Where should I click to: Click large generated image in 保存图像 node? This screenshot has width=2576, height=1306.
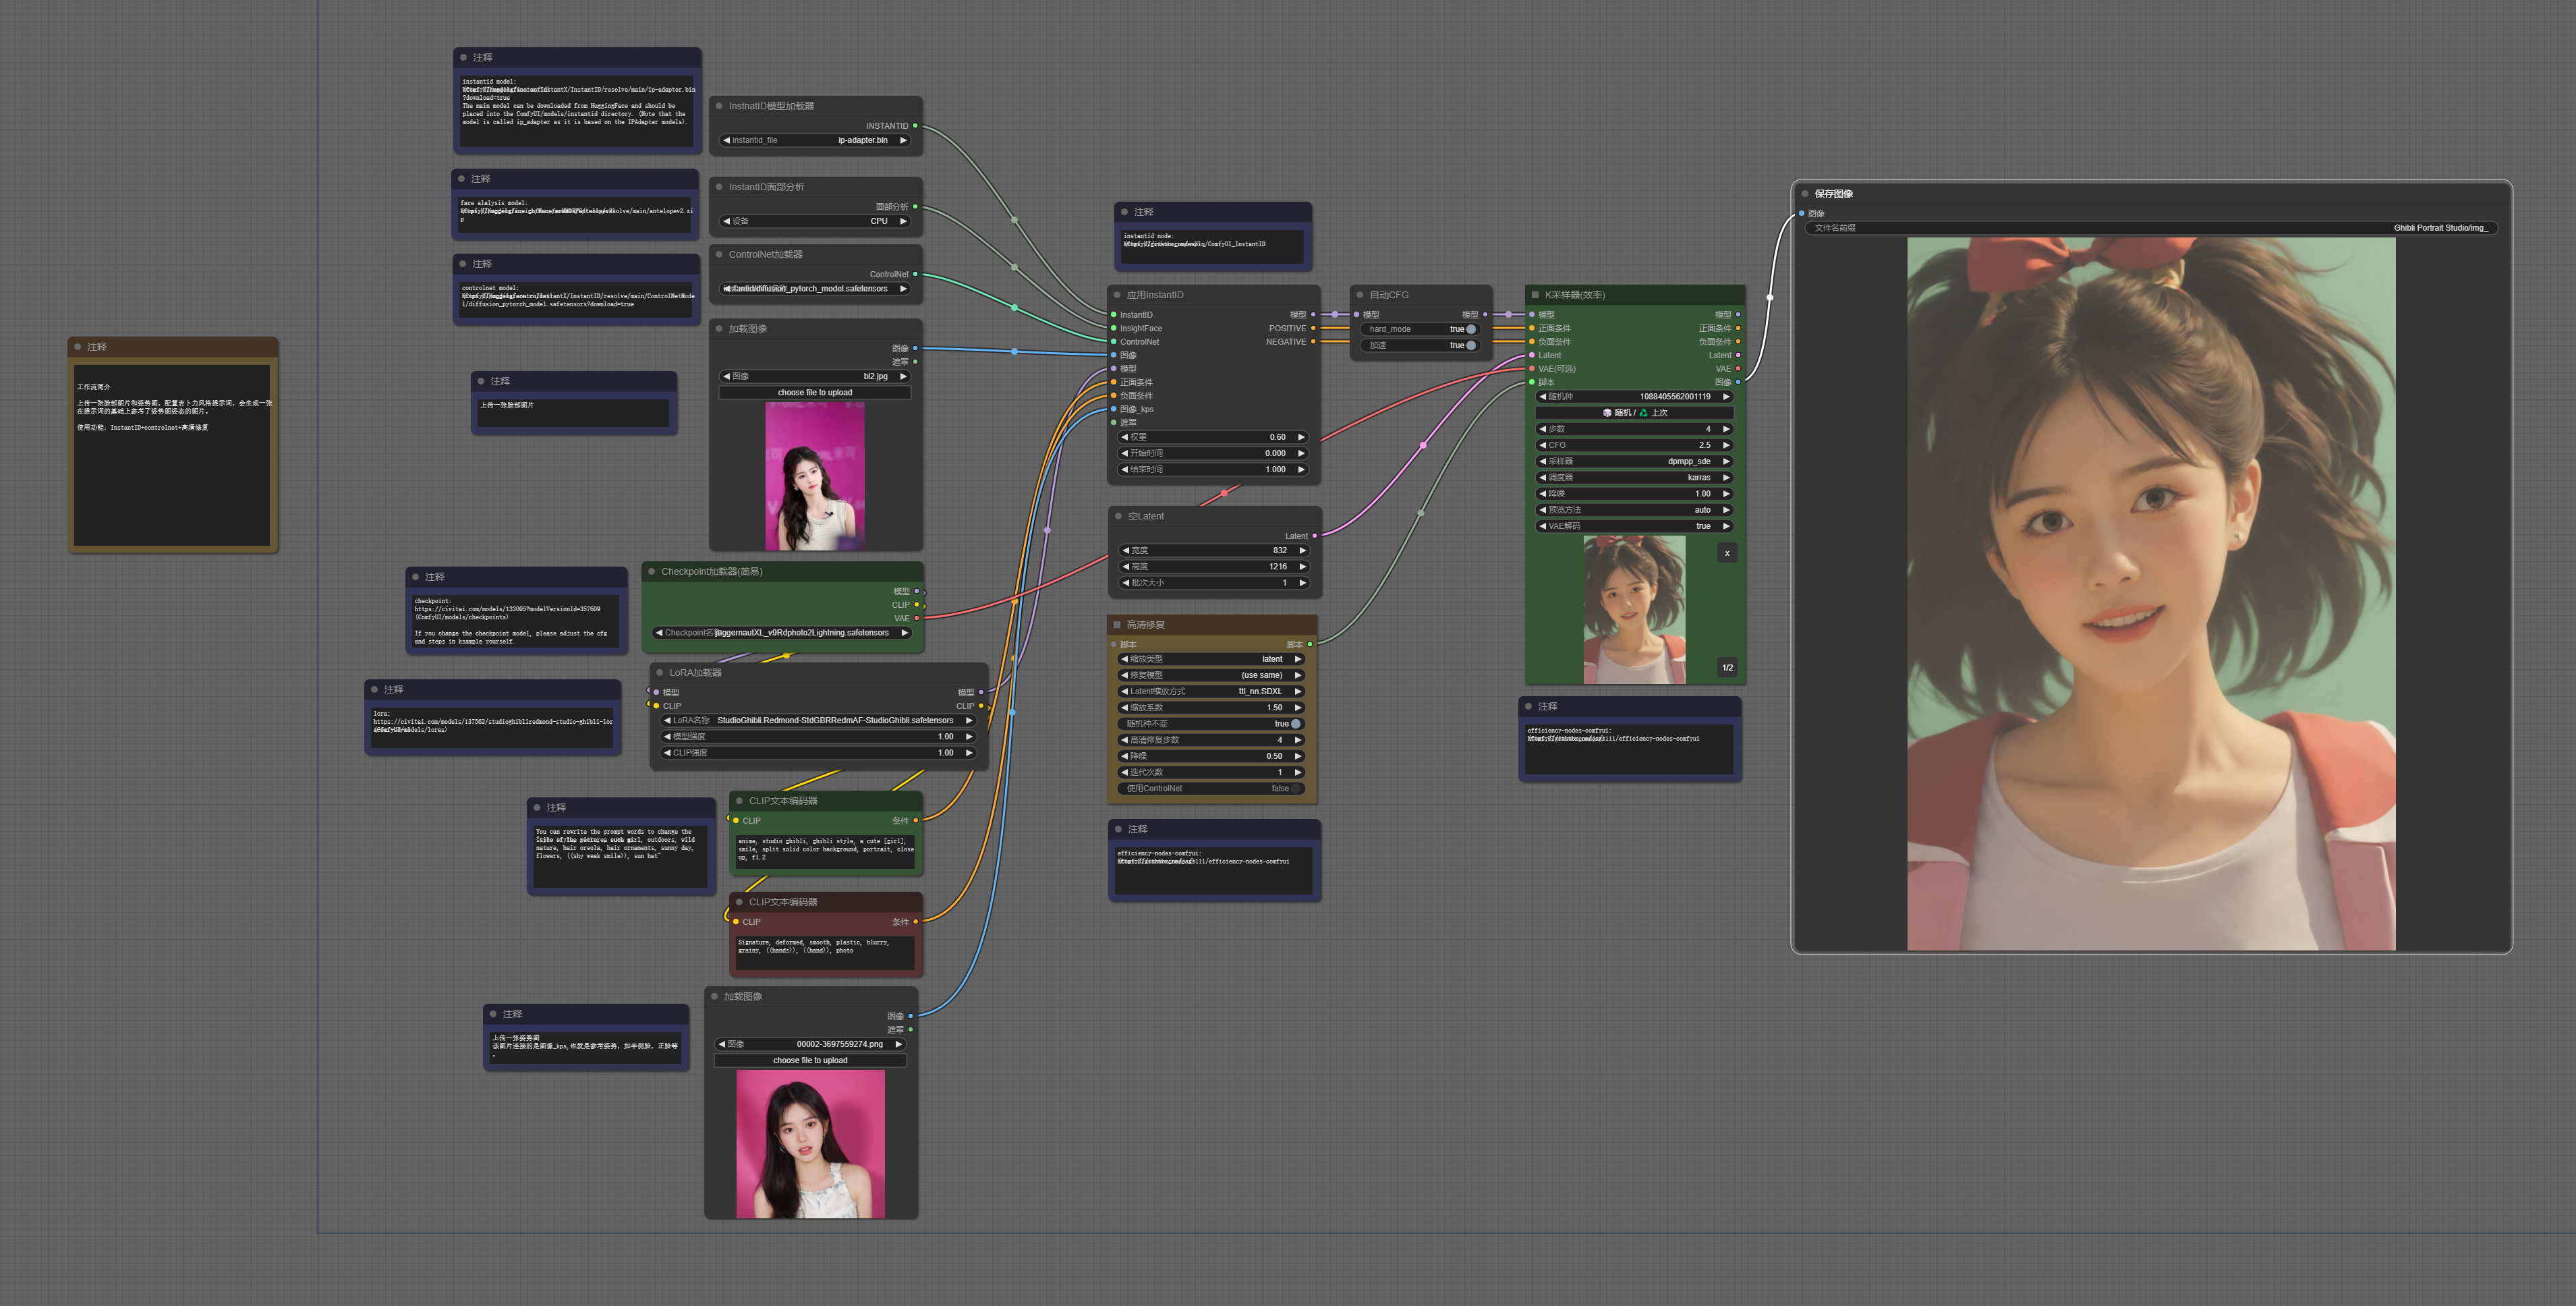pyautogui.click(x=2151, y=593)
